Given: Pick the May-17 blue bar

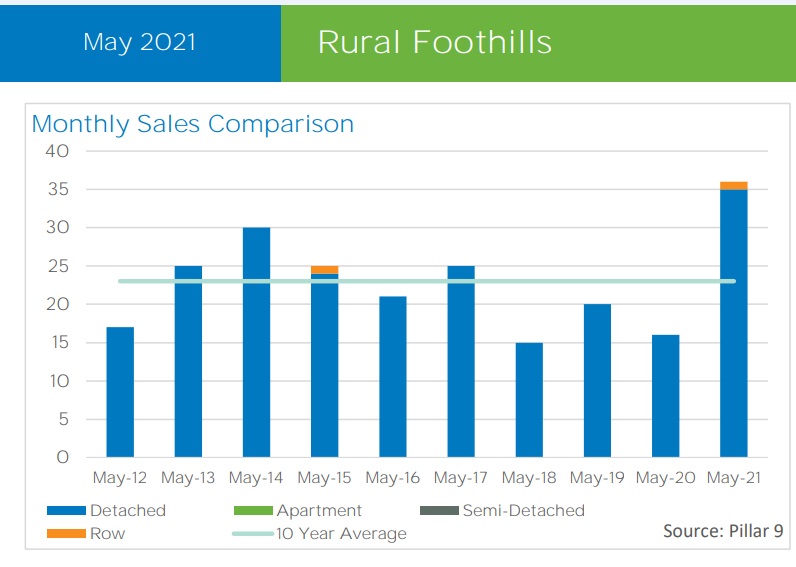Looking at the screenshot, I should coord(460,362).
